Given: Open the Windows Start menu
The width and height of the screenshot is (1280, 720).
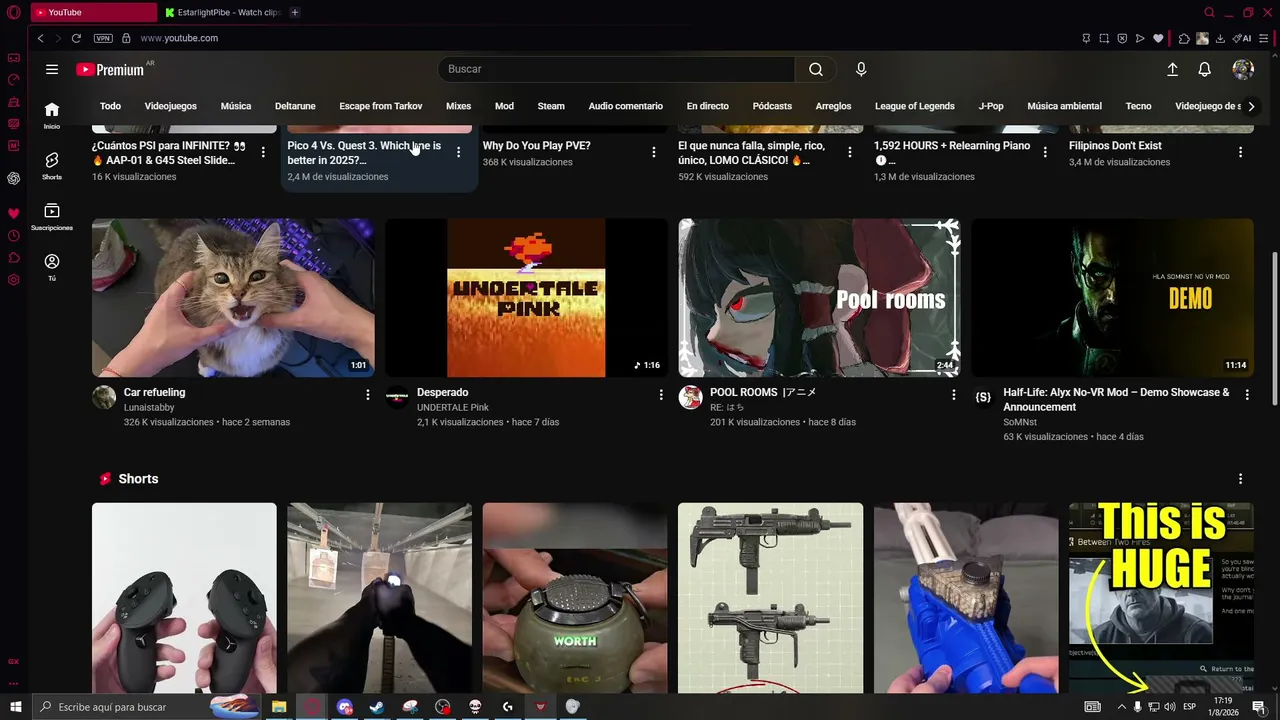Looking at the screenshot, I should pyautogui.click(x=15, y=707).
